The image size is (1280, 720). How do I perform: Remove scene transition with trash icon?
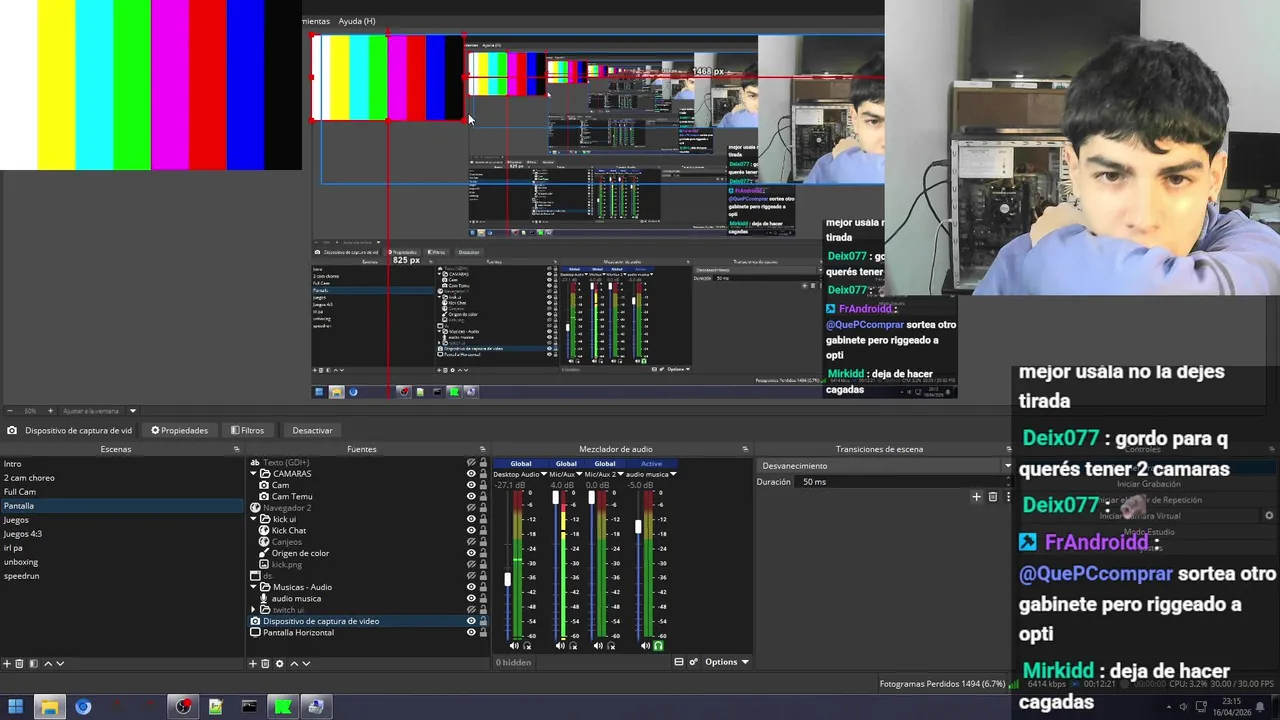click(x=993, y=496)
